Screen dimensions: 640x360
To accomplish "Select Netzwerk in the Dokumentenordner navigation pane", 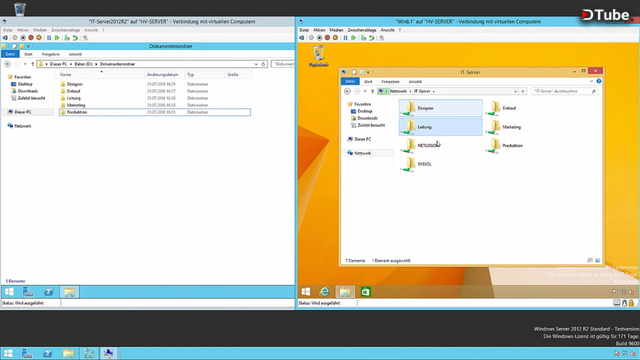I will click(x=23, y=126).
